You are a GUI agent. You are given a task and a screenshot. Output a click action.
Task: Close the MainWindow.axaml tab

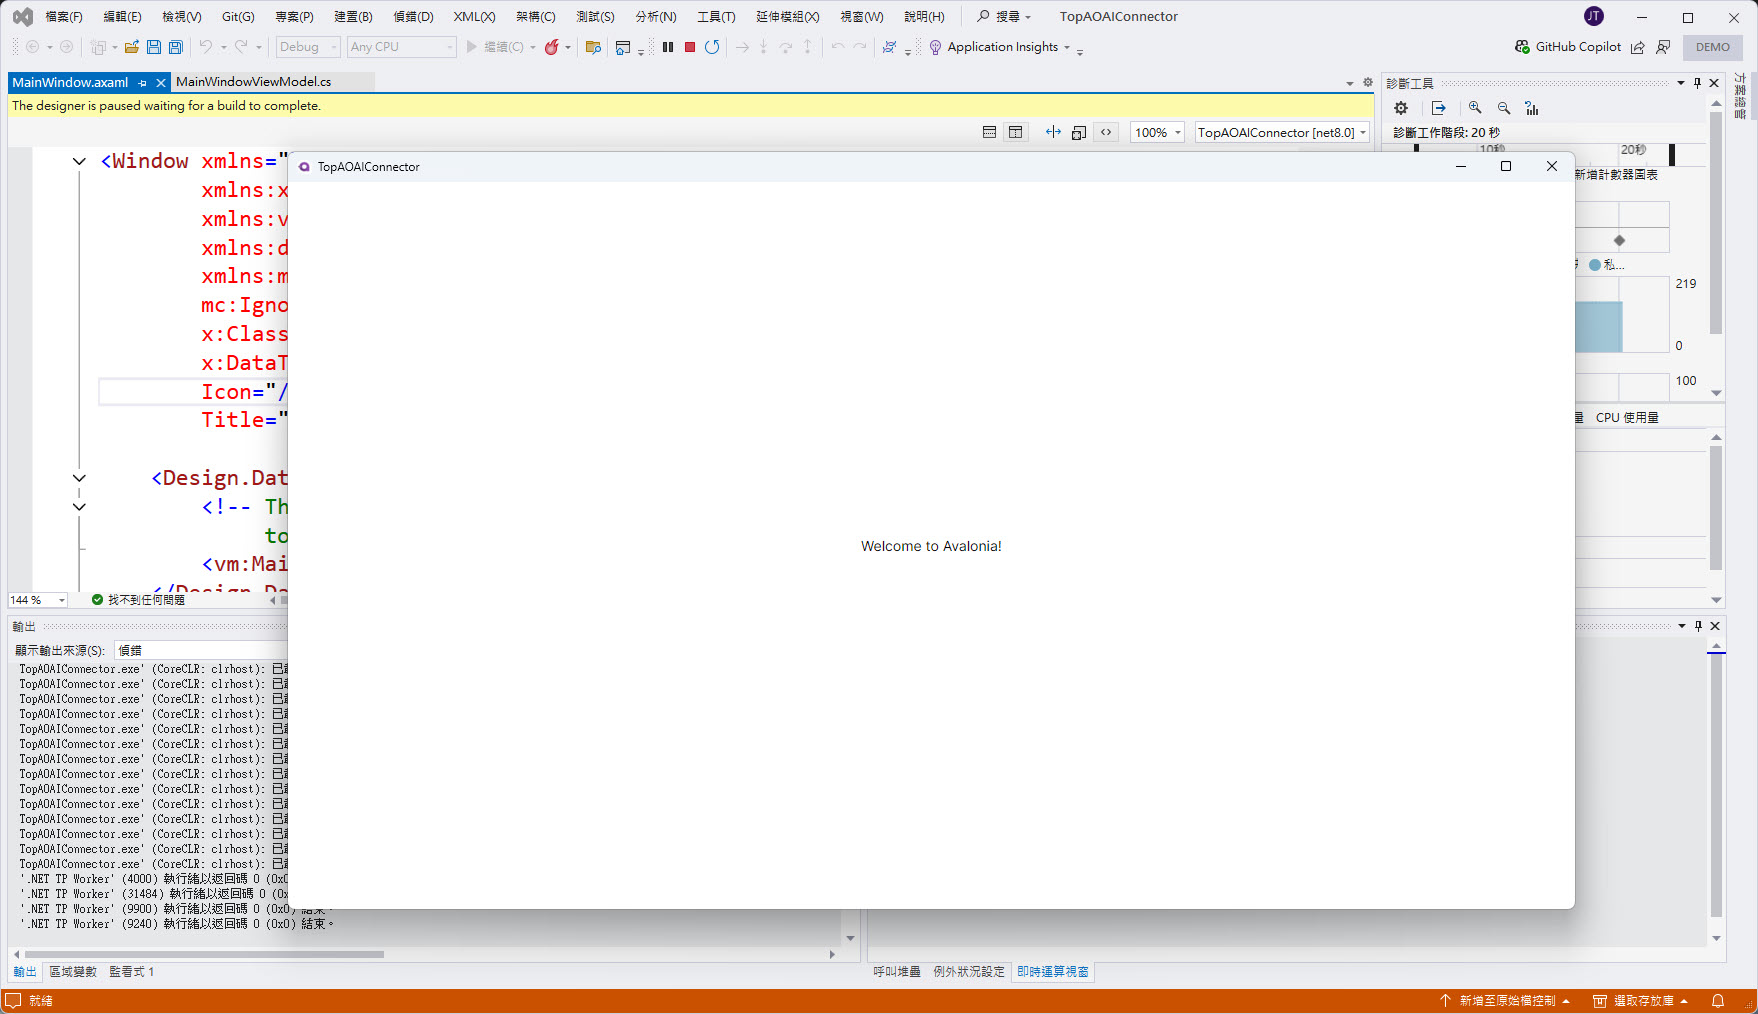(161, 83)
